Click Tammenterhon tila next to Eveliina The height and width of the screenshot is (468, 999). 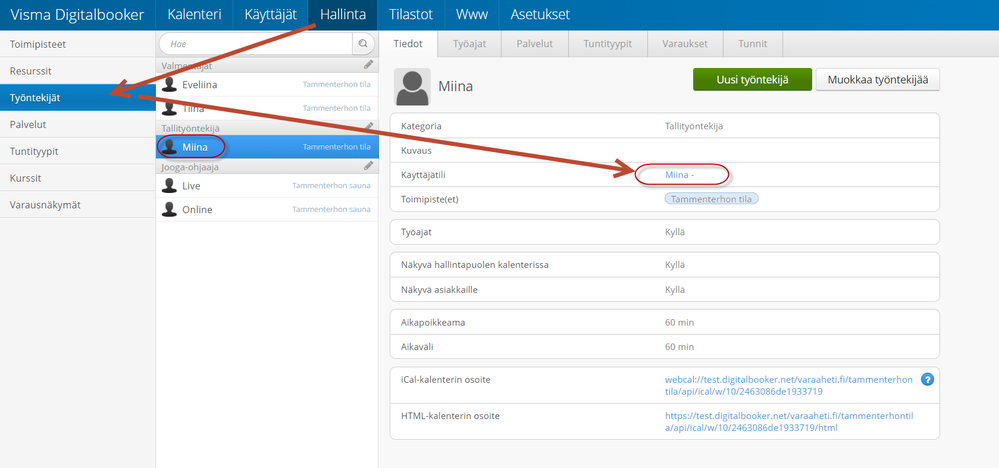click(336, 84)
